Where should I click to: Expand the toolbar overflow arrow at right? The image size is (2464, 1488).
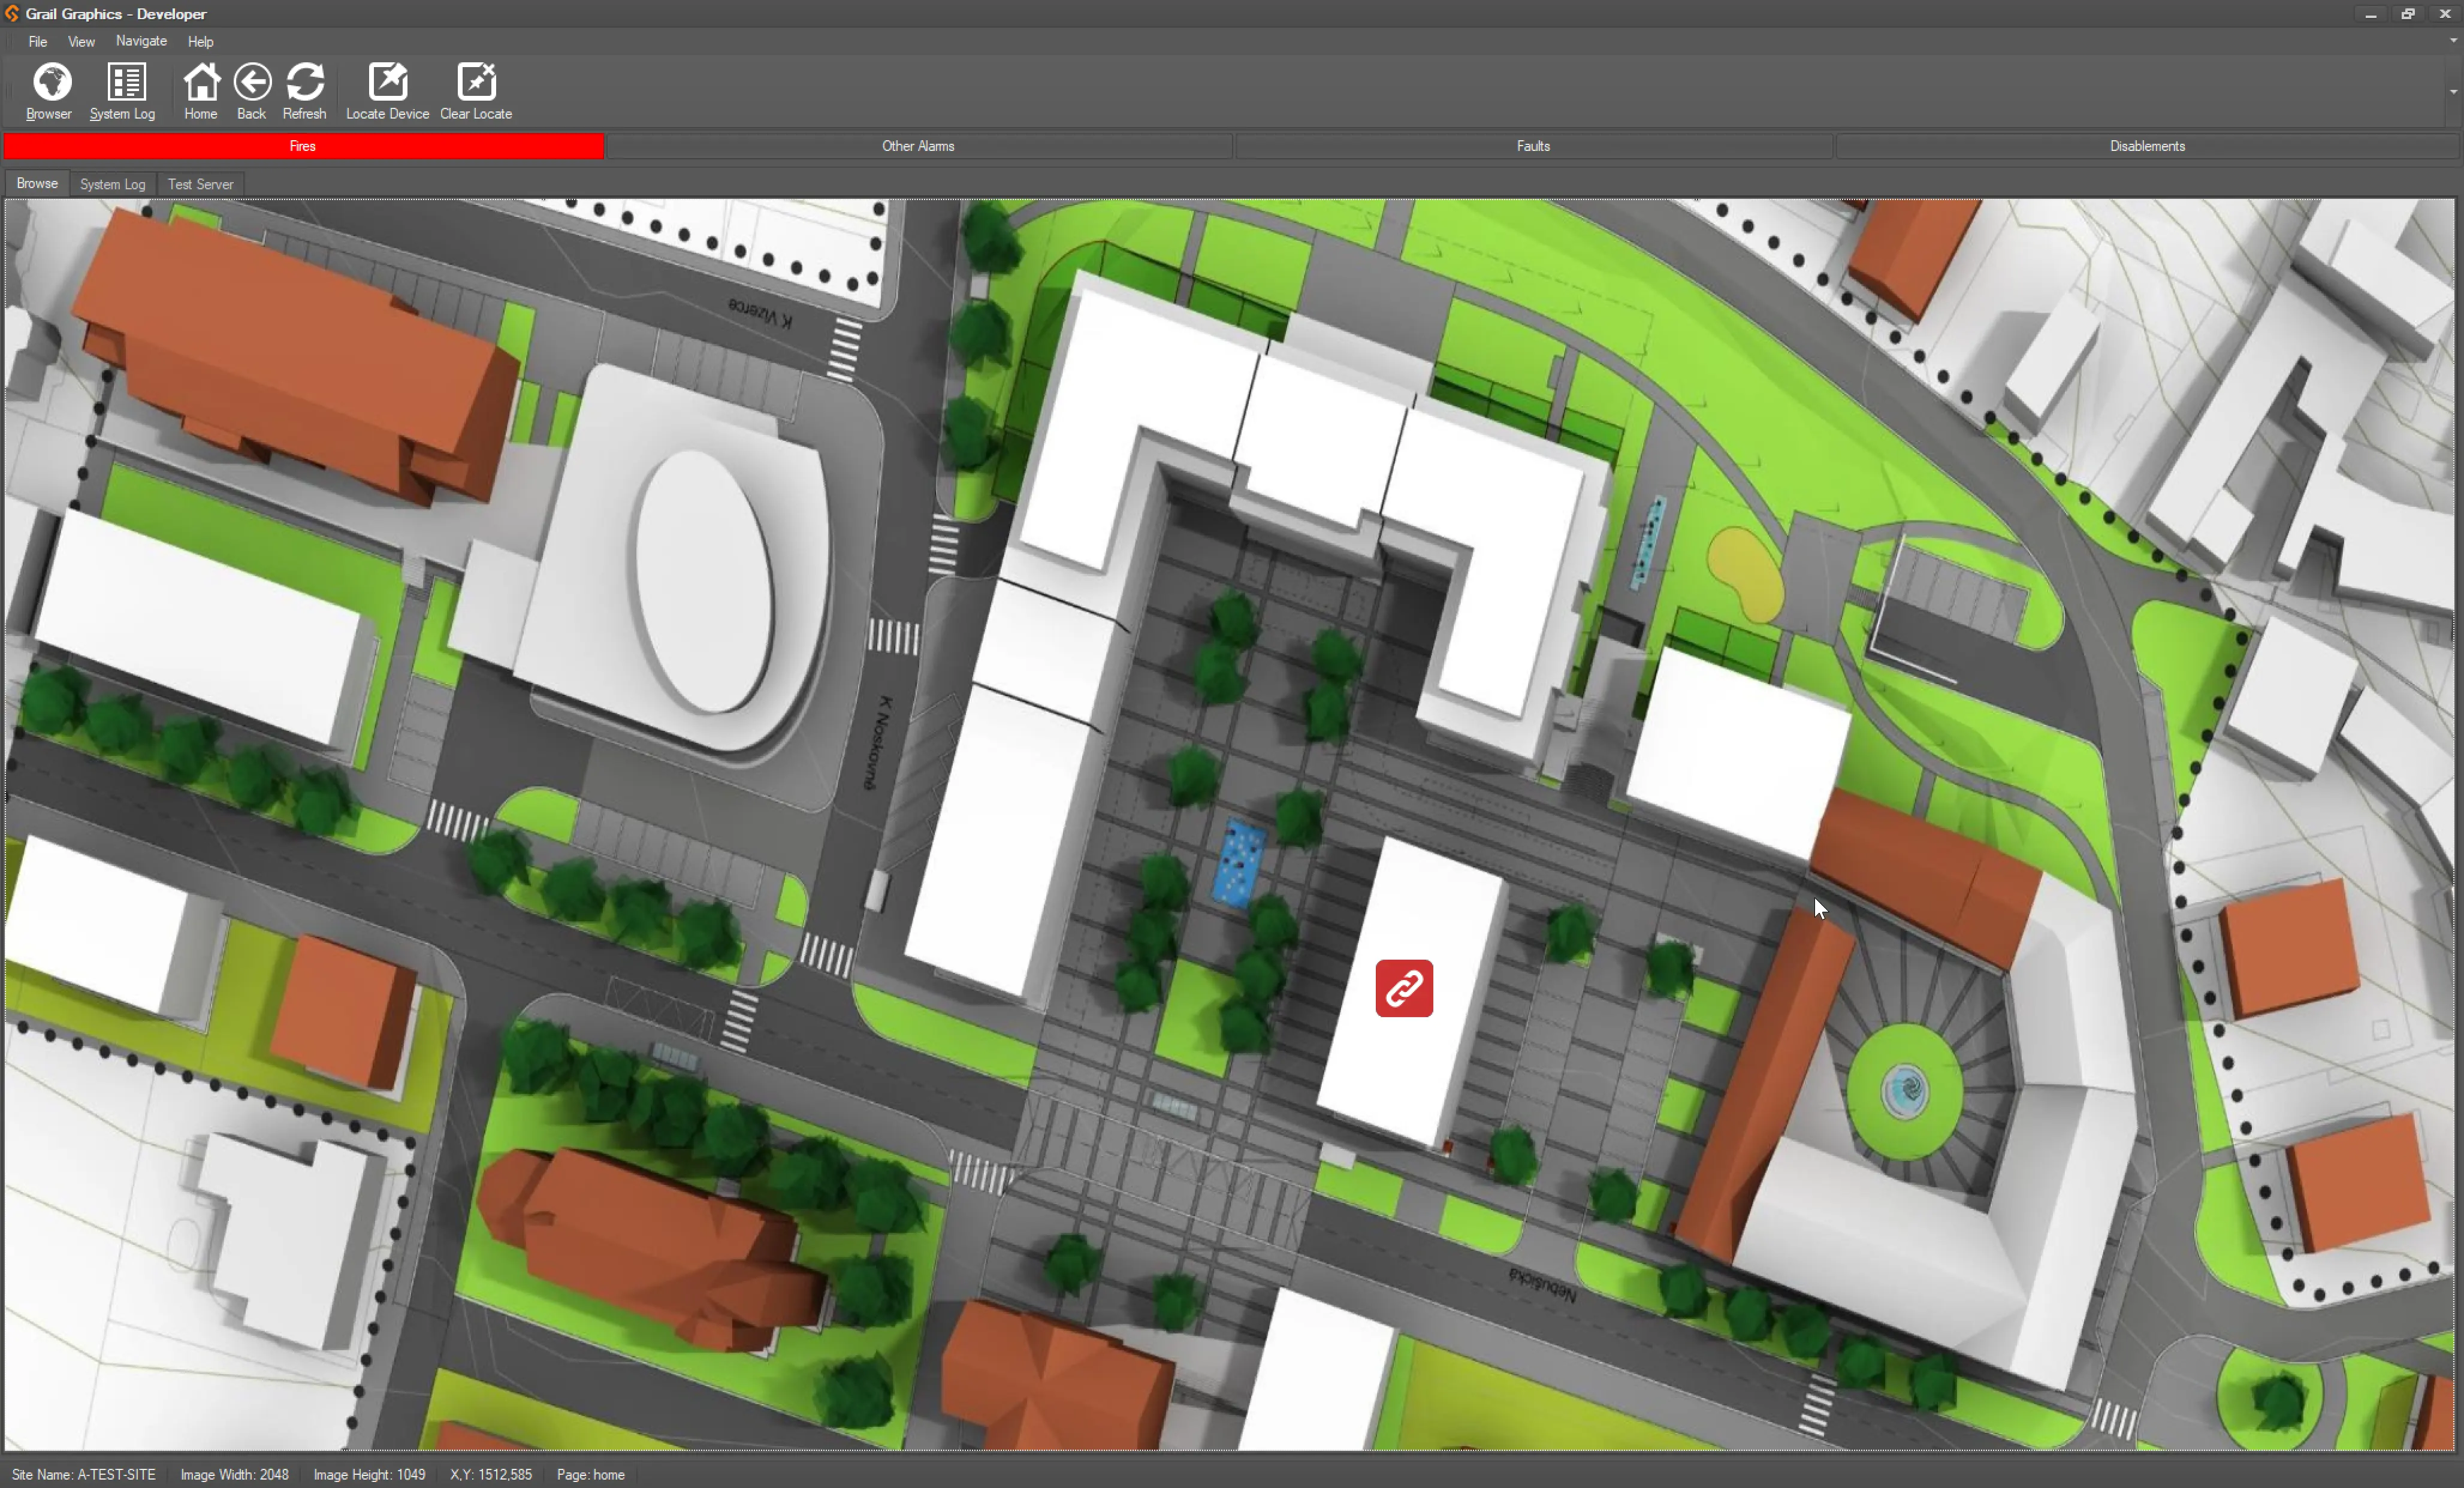tap(2453, 92)
